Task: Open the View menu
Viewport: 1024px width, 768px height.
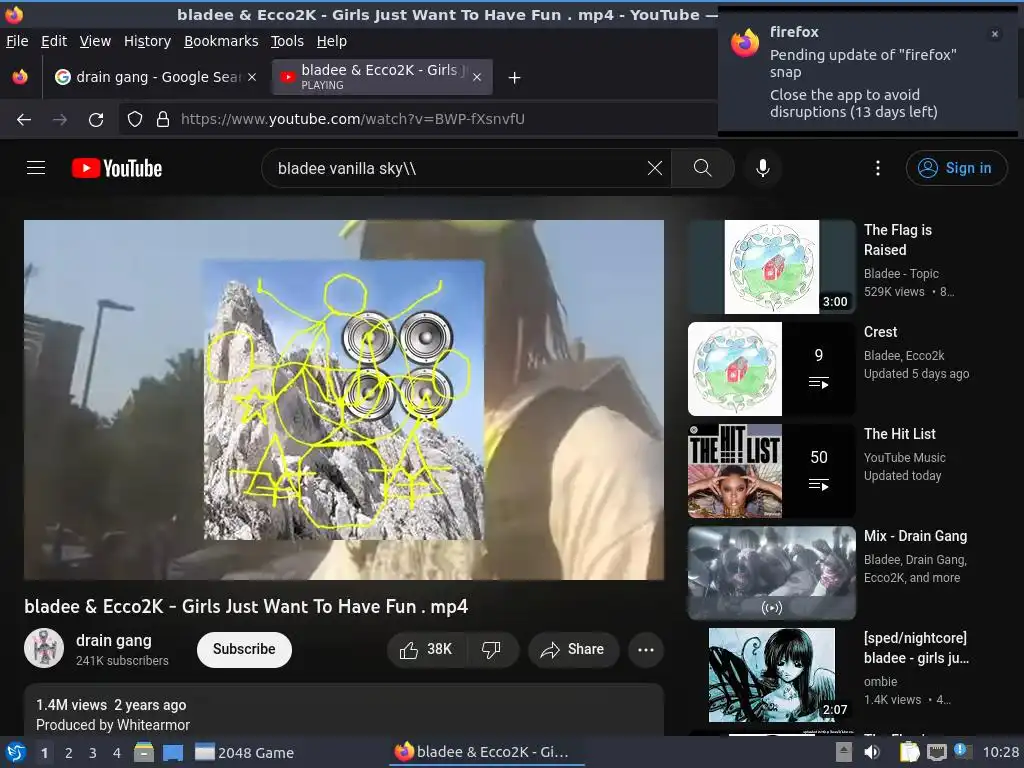Action: 95,41
